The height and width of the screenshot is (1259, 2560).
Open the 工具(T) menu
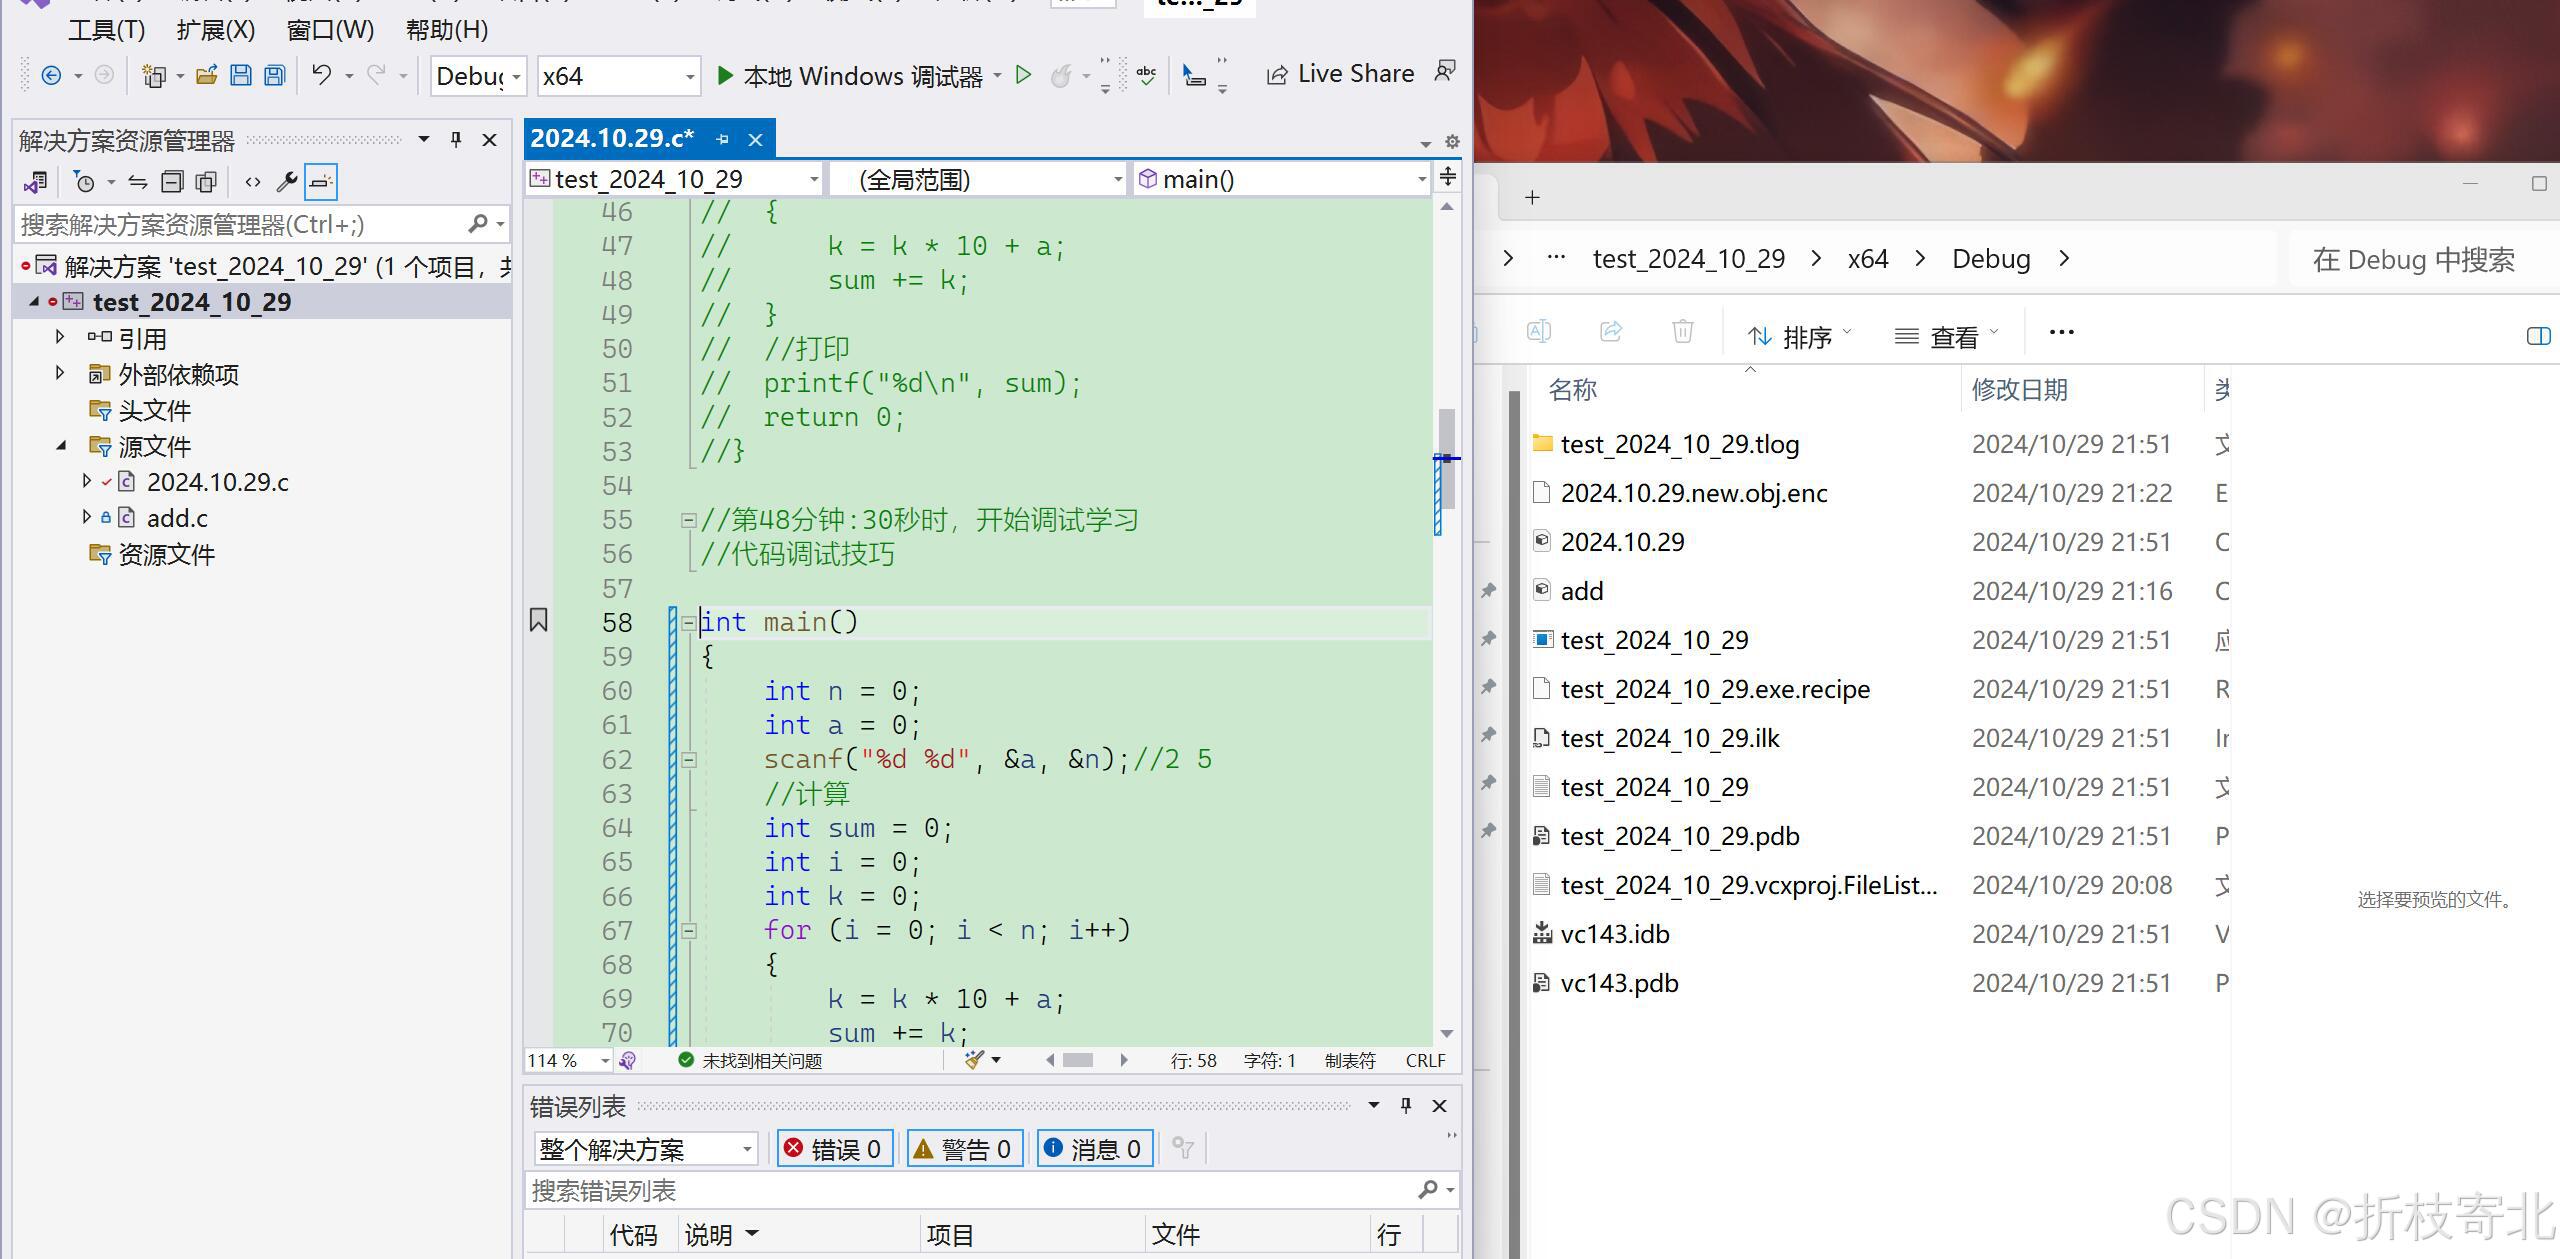coord(106,30)
